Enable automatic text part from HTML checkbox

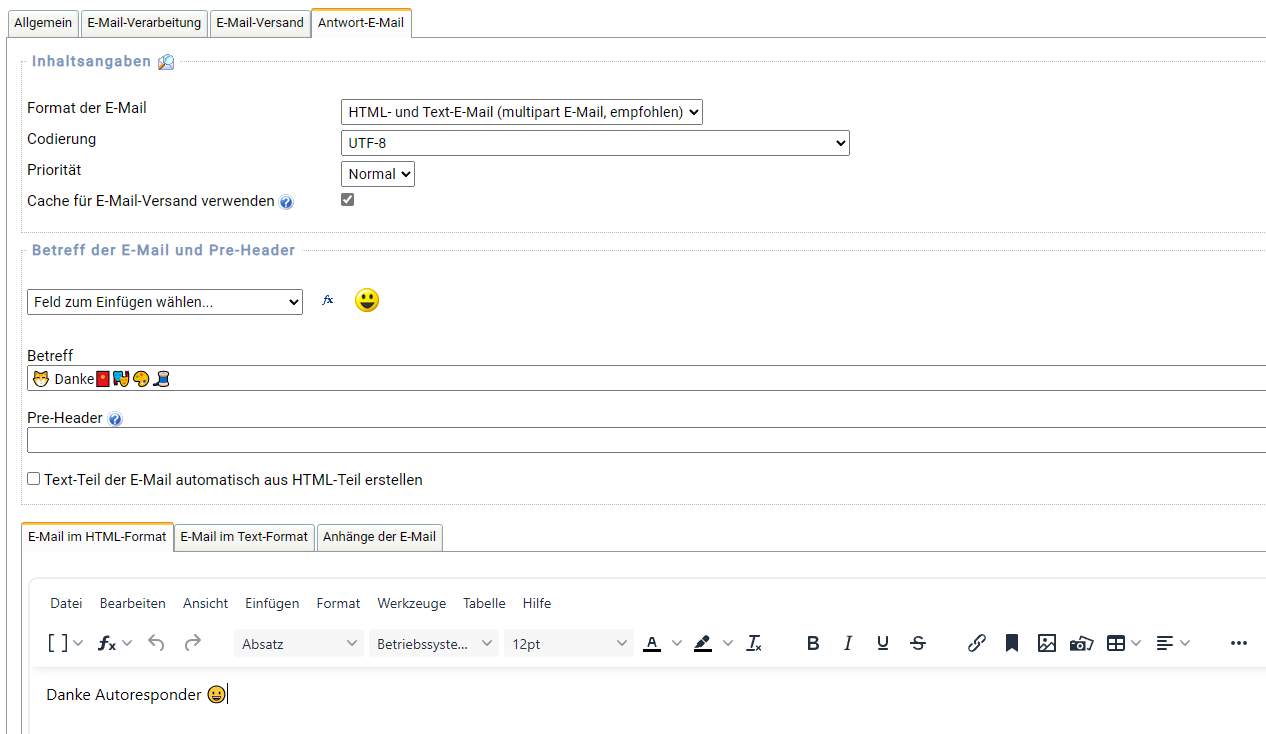[34, 479]
